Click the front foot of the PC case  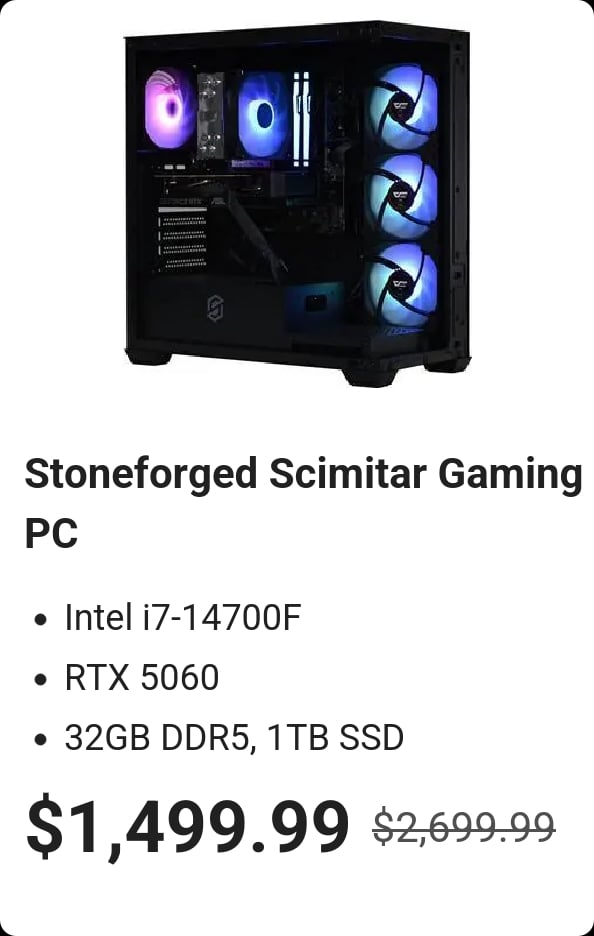[x=370, y=376]
